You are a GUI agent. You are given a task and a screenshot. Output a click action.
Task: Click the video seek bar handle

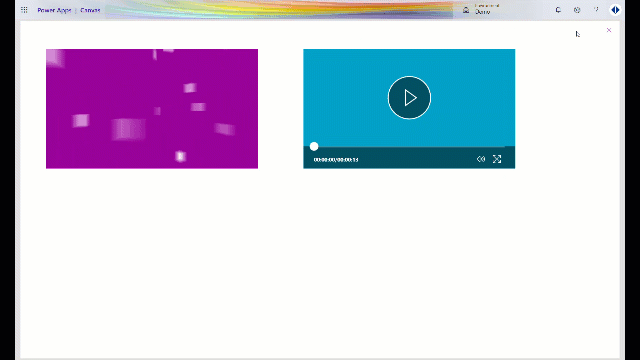[x=314, y=146]
